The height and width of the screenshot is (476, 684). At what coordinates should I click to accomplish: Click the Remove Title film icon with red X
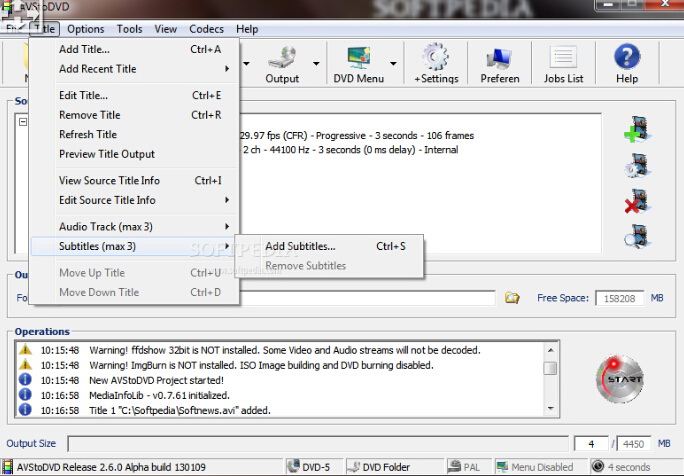[x=637, y=201]
